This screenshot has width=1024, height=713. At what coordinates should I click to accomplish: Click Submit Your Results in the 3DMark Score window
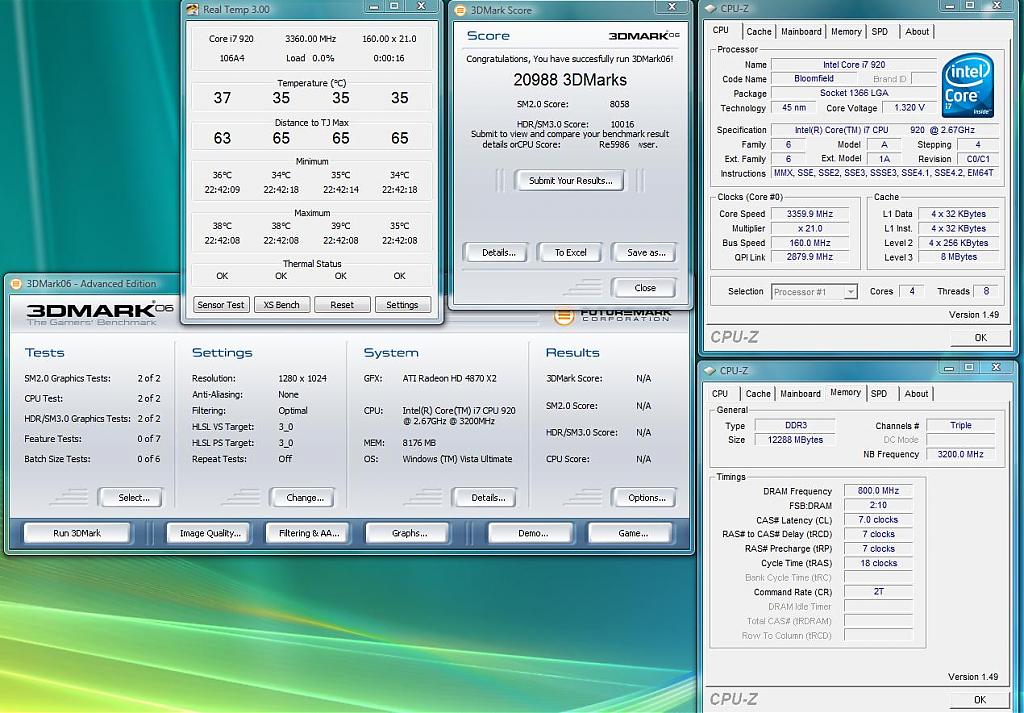[570, 181]
